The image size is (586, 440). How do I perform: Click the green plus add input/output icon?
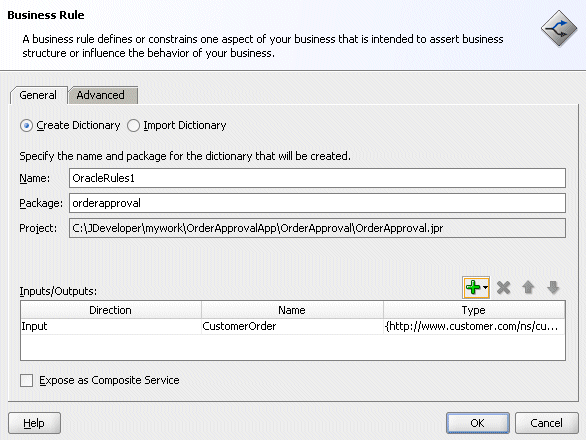click(x=473, y=287)
